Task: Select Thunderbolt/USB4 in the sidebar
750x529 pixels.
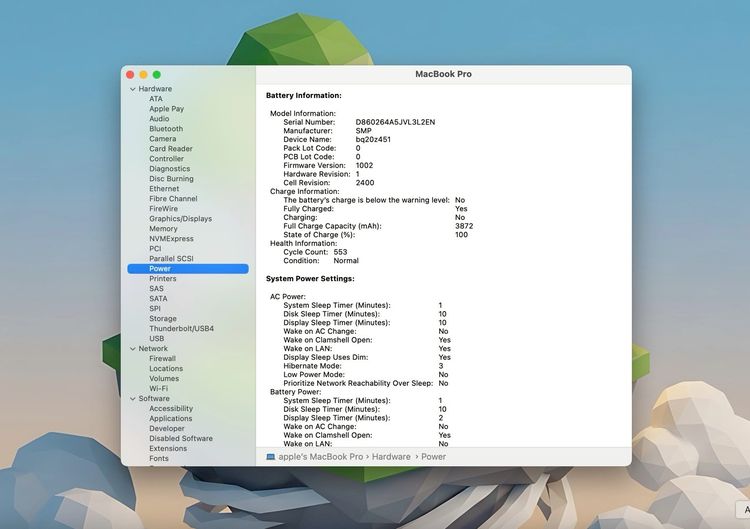Action: coord(181,329)
